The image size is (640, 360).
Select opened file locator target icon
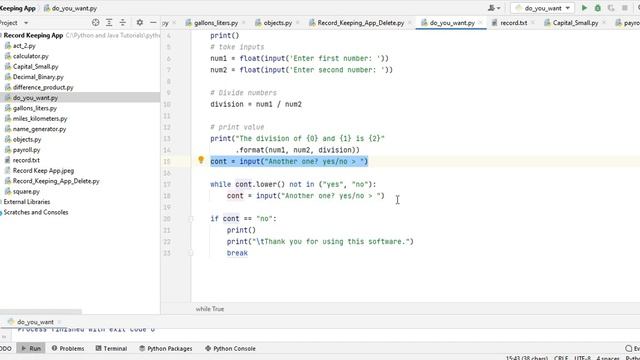pos(96,23)
